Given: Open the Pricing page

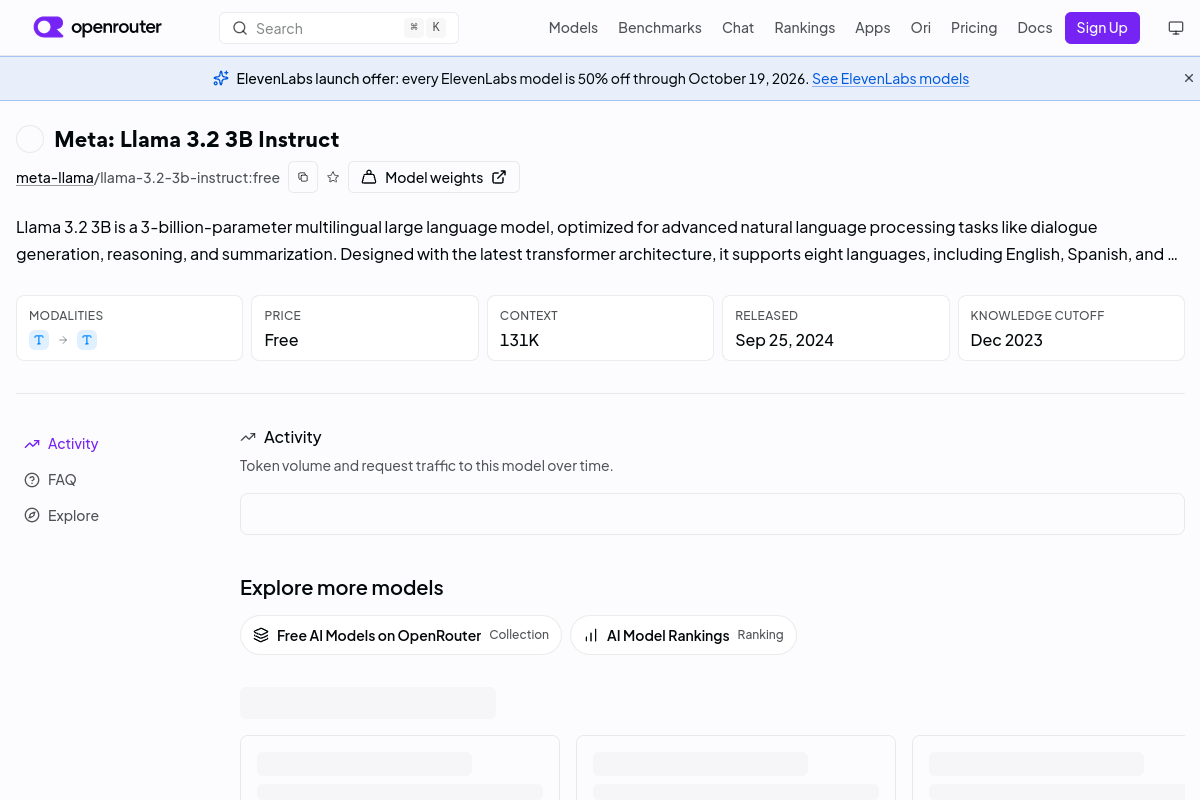Looking at the screenshot, I should [974, 28].
